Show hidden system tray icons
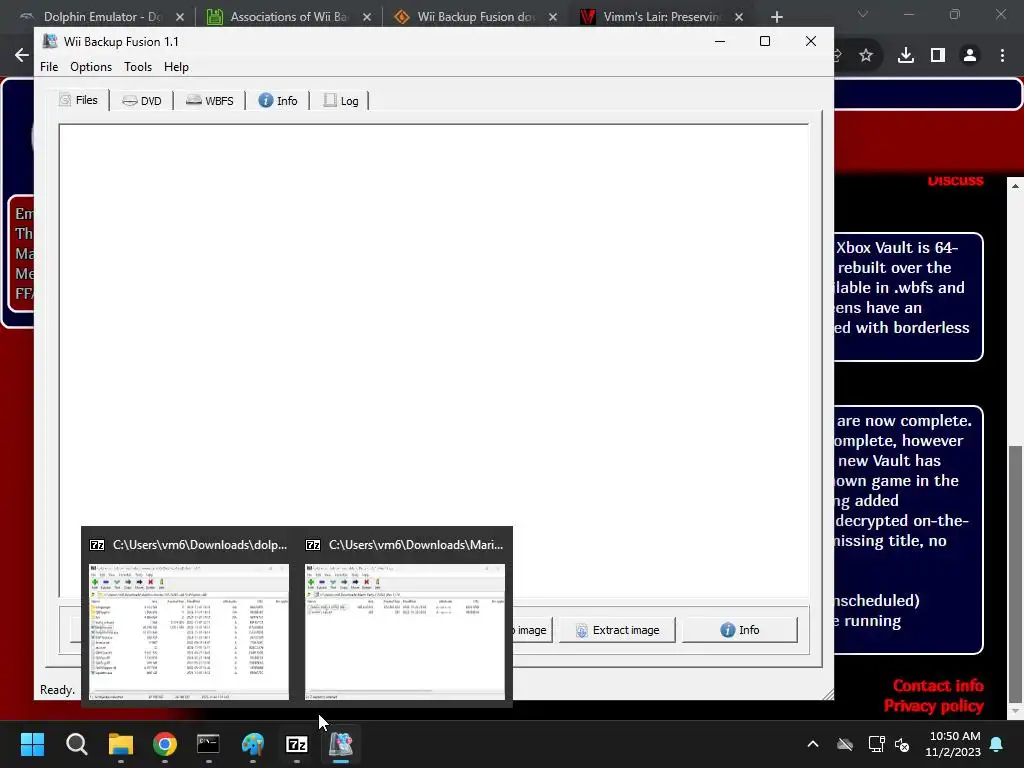1024x768 pixels. 813,744
